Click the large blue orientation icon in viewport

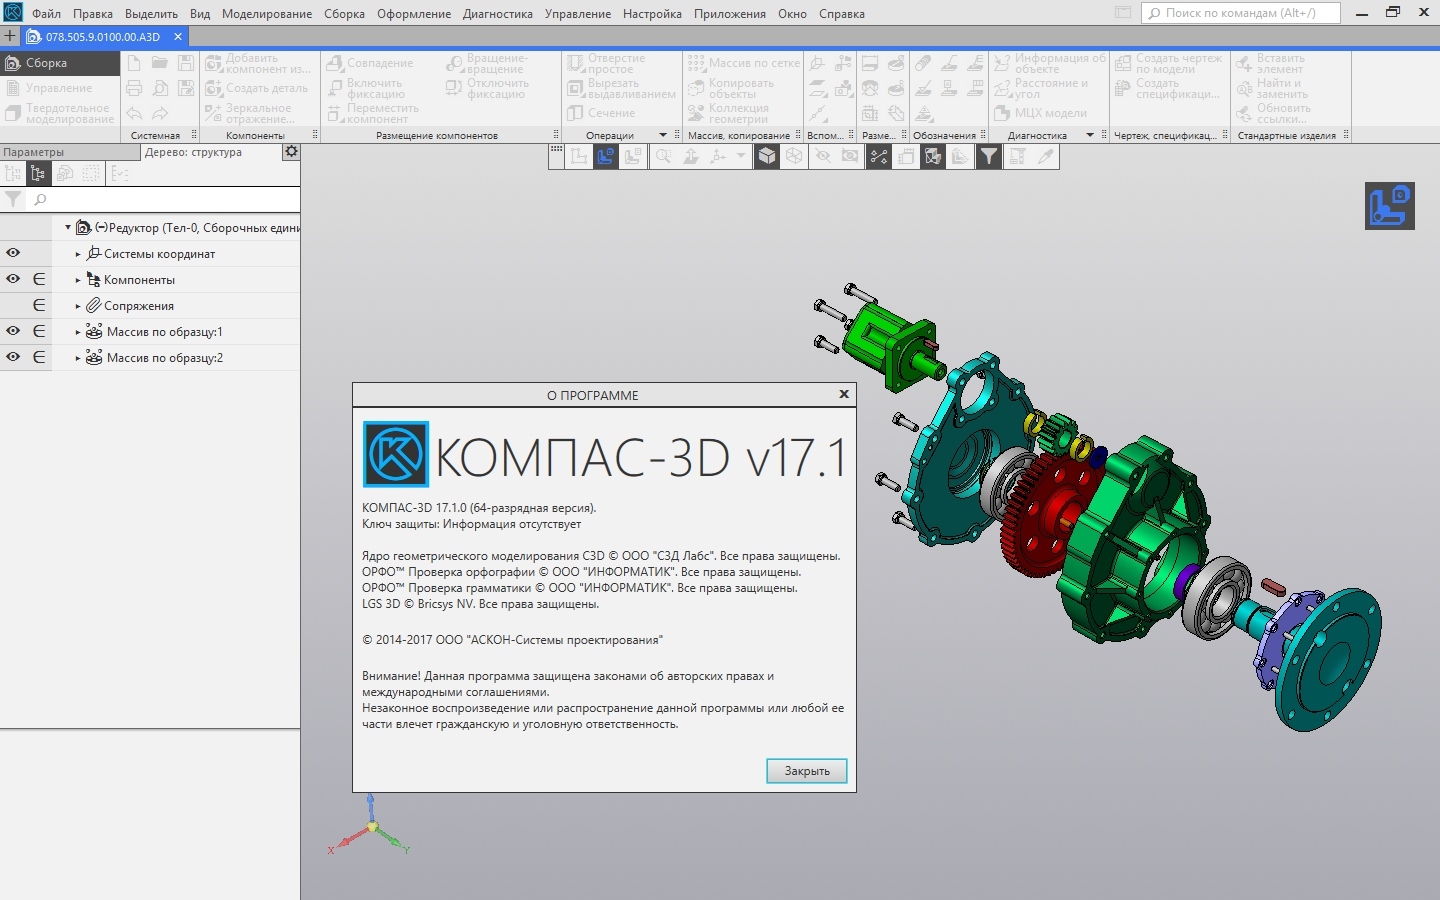(x=1389, y=206)
